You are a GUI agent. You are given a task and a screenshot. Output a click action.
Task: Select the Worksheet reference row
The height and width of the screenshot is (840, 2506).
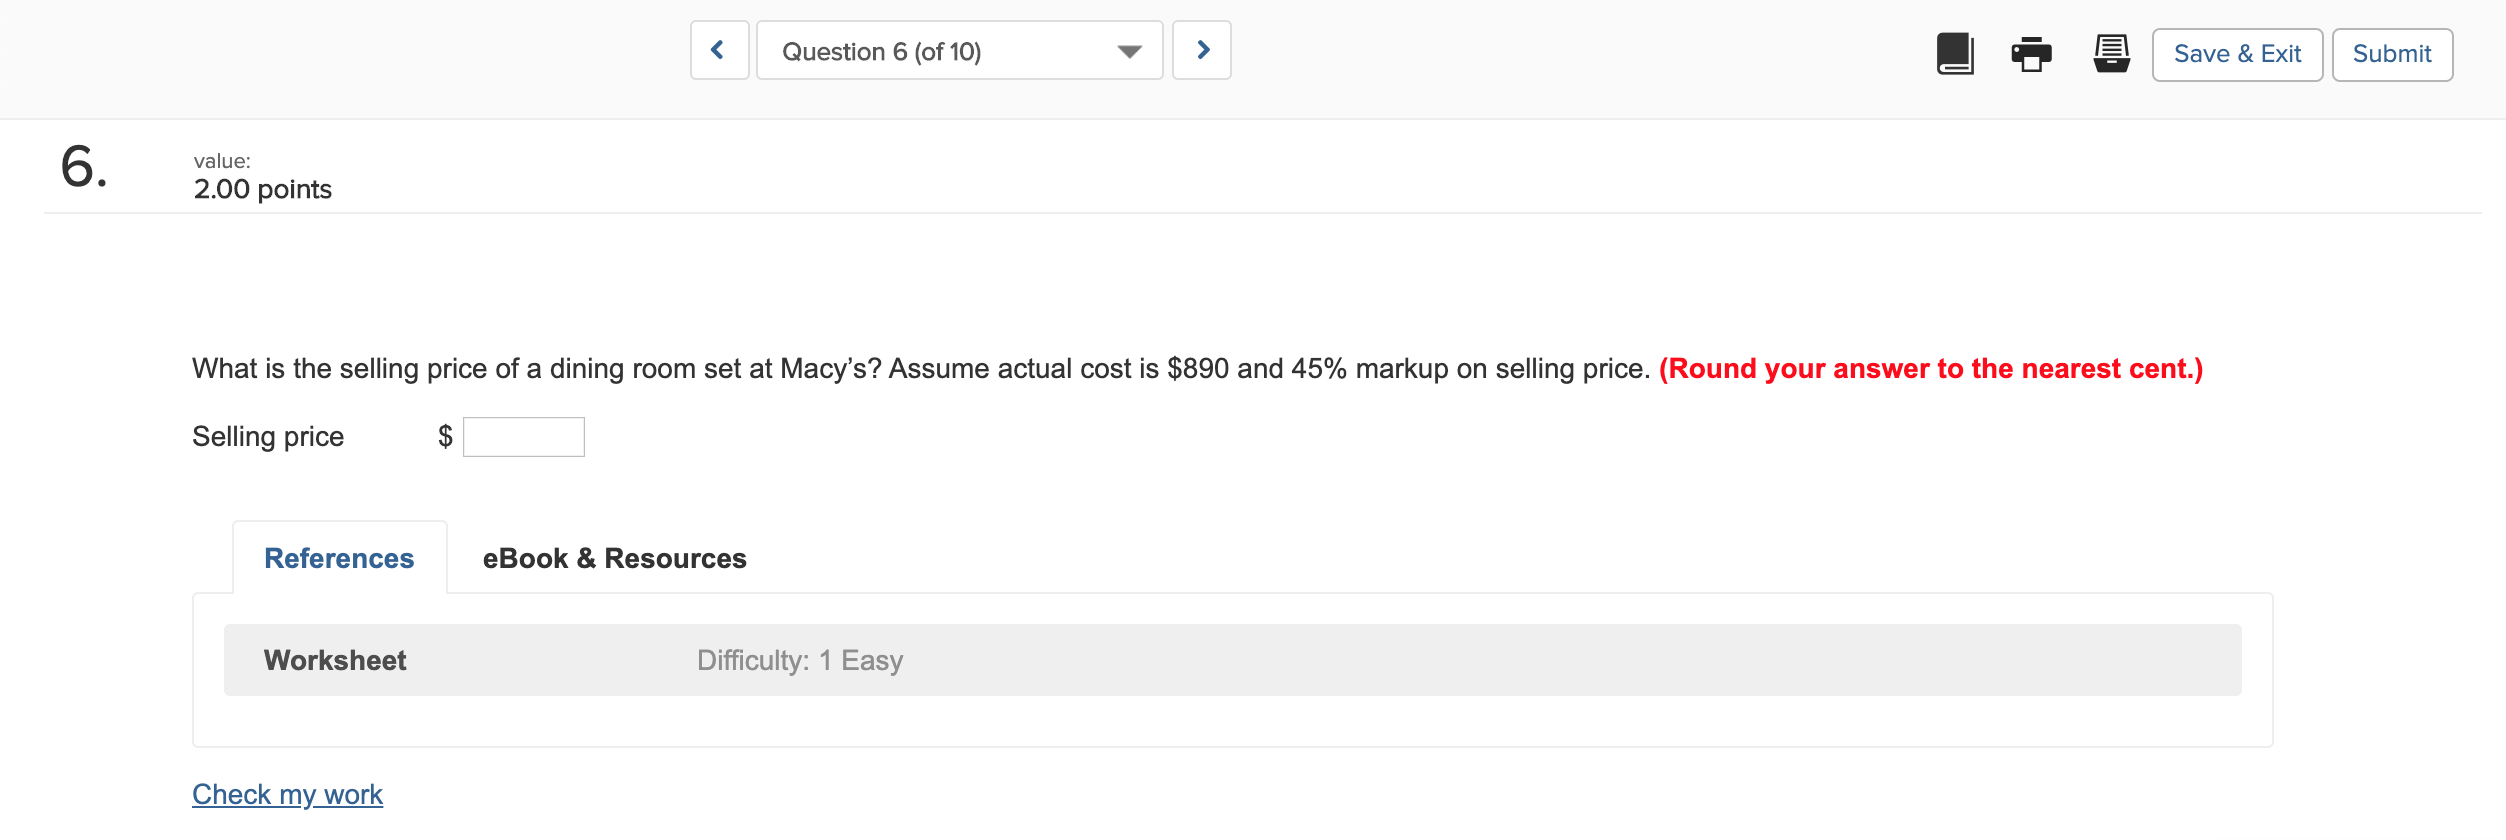tap(335, 660)
